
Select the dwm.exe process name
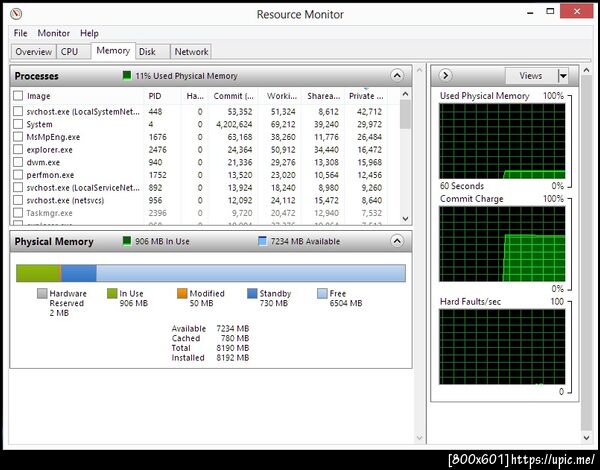[43, 162]
